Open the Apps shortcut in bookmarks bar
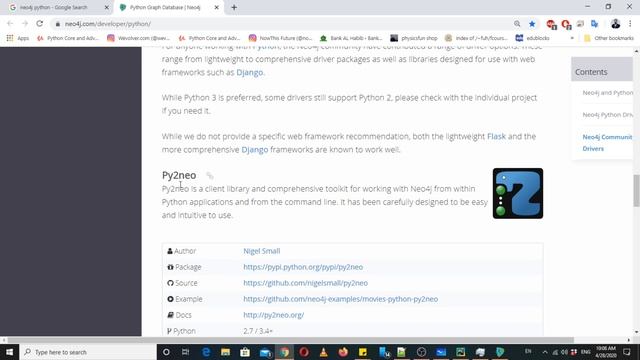The height and width of the screenshot is (360, 640). (x=18, y=38)
